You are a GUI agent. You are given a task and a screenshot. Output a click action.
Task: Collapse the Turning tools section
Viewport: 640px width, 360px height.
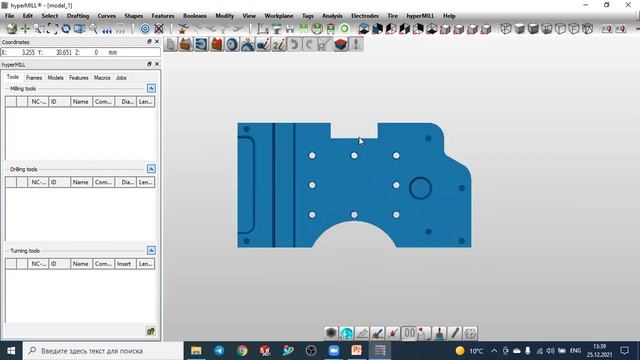tap(151, 250)
